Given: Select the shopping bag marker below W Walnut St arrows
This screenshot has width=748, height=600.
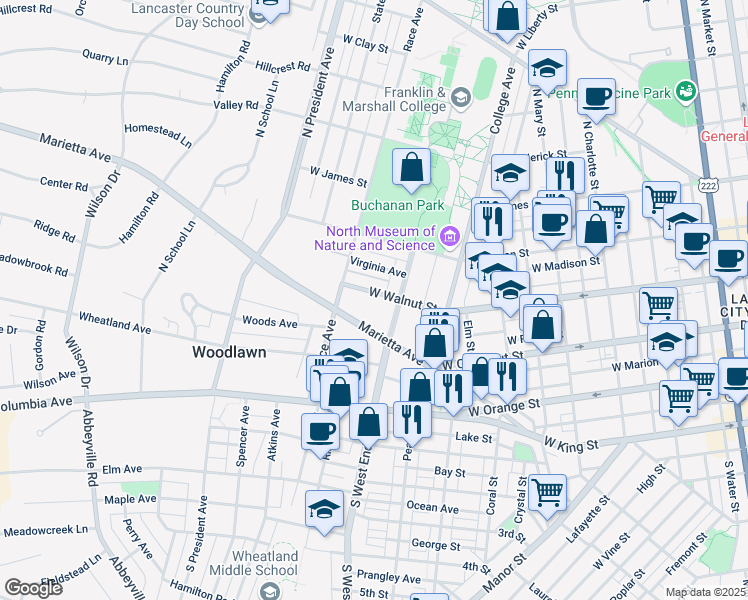Looking at the screenshot, I should coord(542,325).
